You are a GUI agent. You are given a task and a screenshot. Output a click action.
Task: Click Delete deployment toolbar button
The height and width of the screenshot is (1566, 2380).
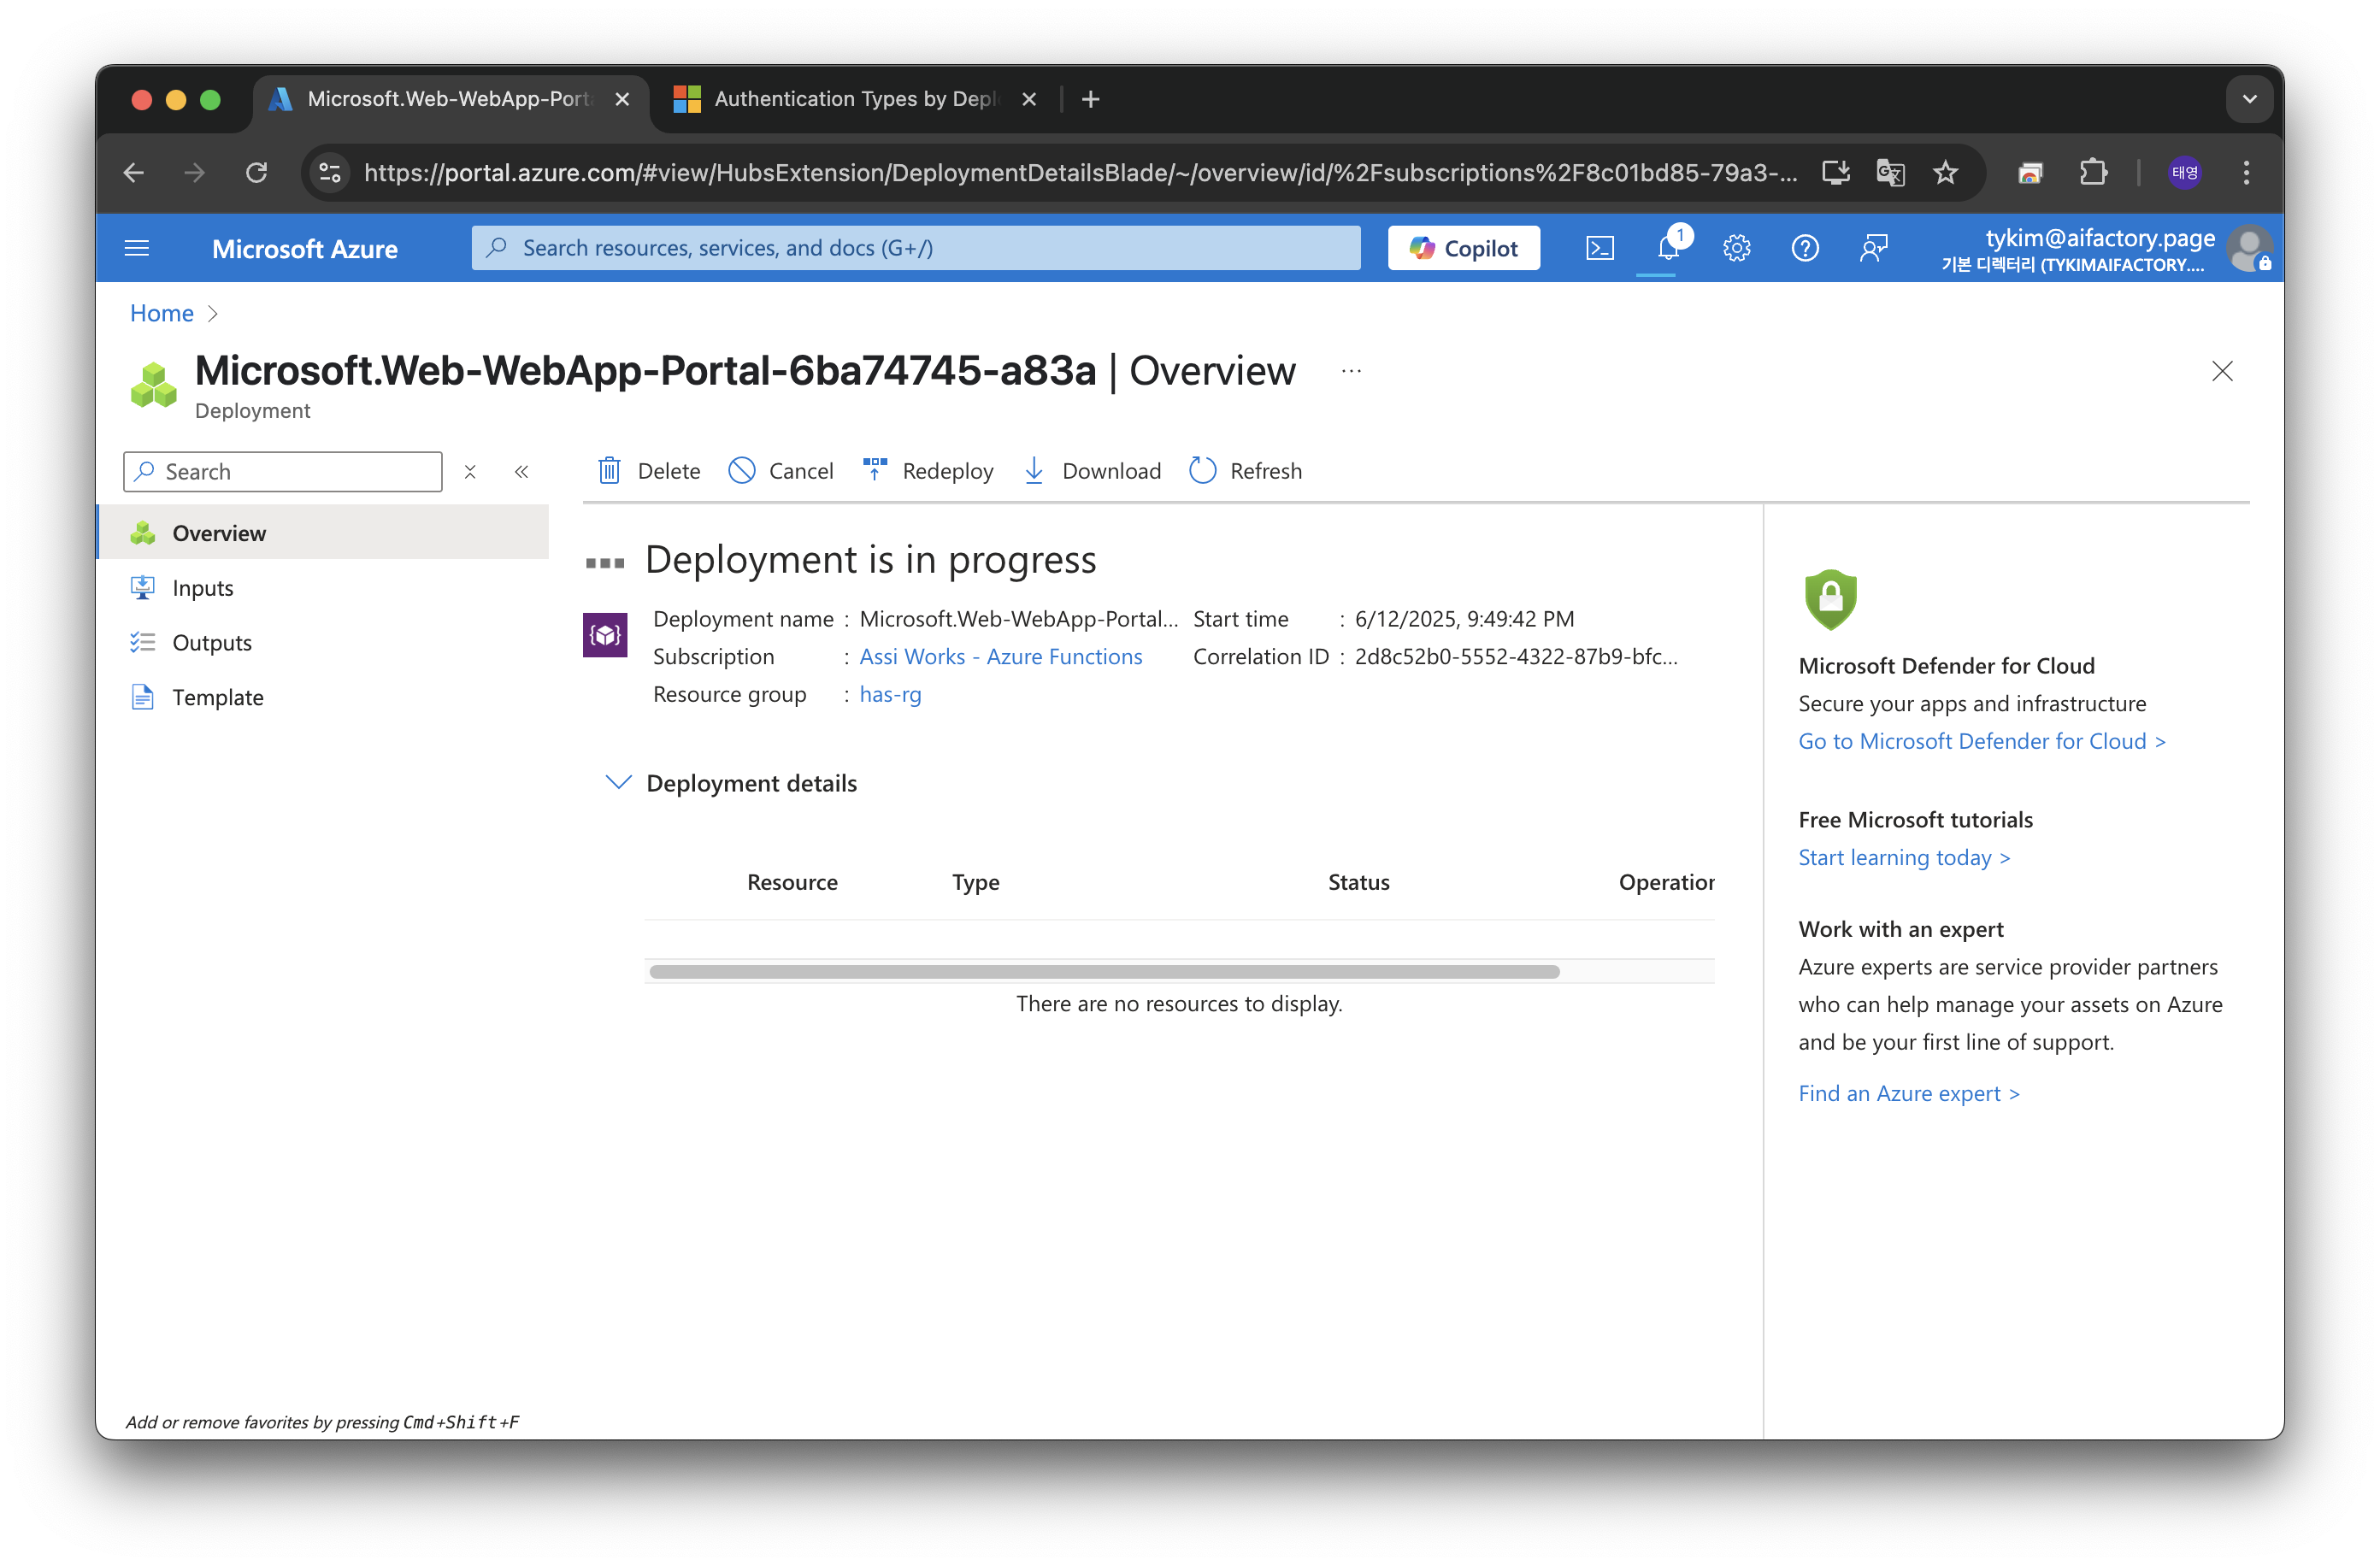pos(649,471)
